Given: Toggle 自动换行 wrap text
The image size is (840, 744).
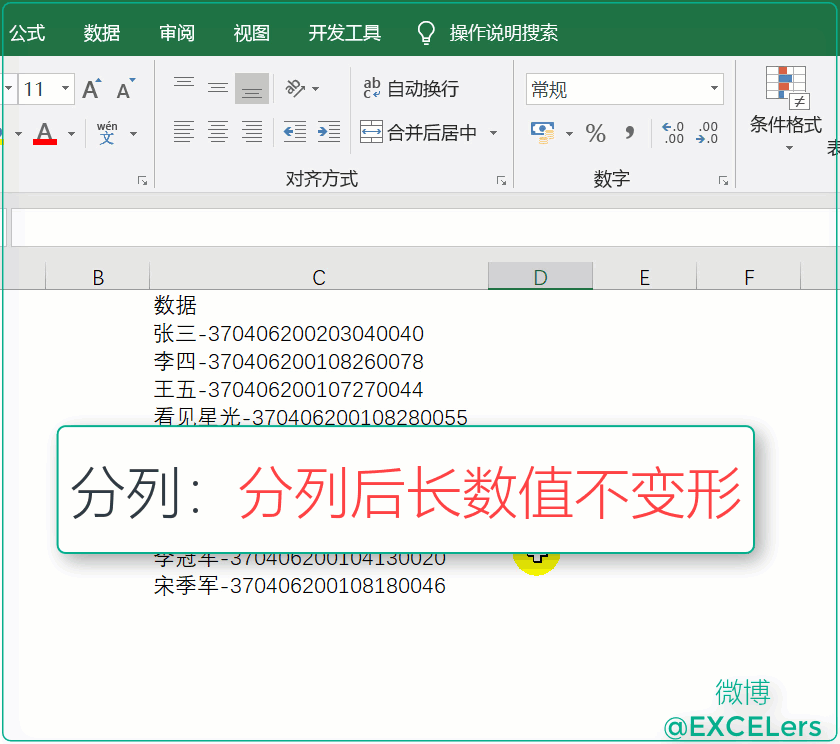Looking at the screenshot, I should point(411,89).
